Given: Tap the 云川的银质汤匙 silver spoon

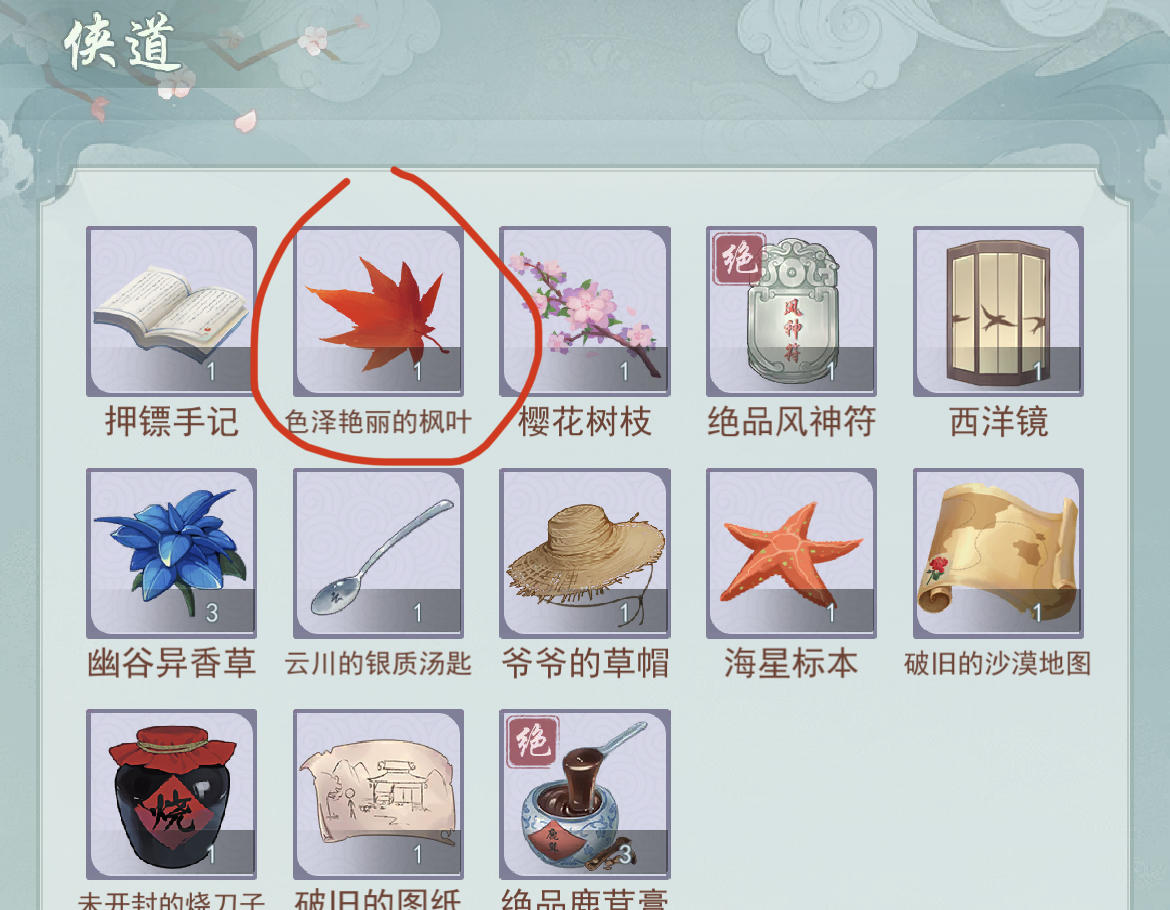Looking at the screenshot, I should (378, 553).
